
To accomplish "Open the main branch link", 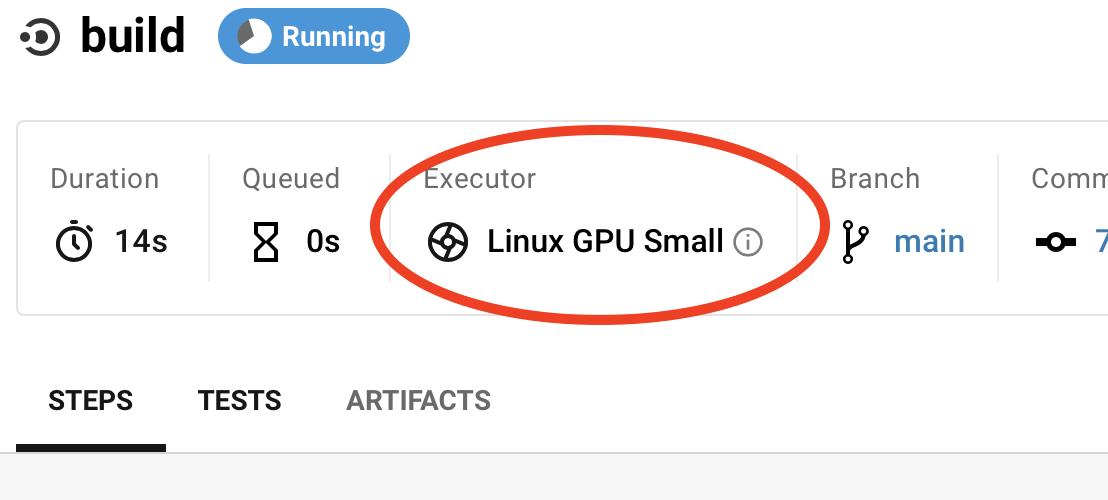I will click(x=929, y=242).
